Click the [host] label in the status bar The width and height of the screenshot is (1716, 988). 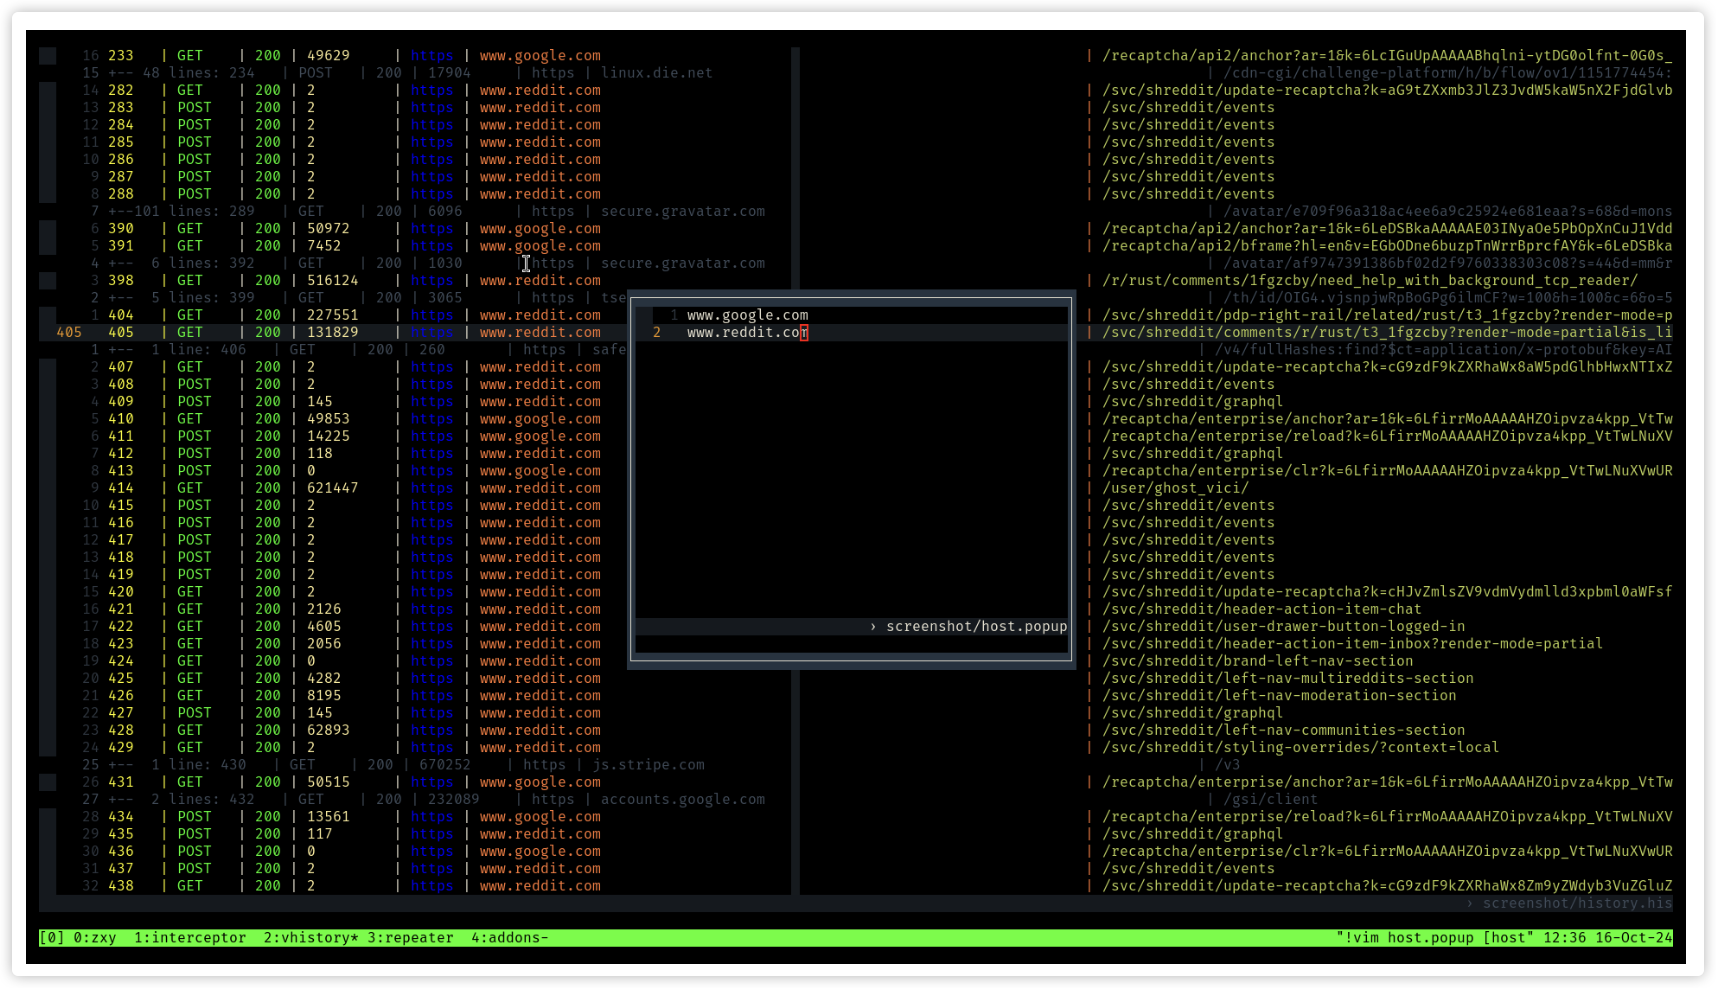click(1508, 938)
